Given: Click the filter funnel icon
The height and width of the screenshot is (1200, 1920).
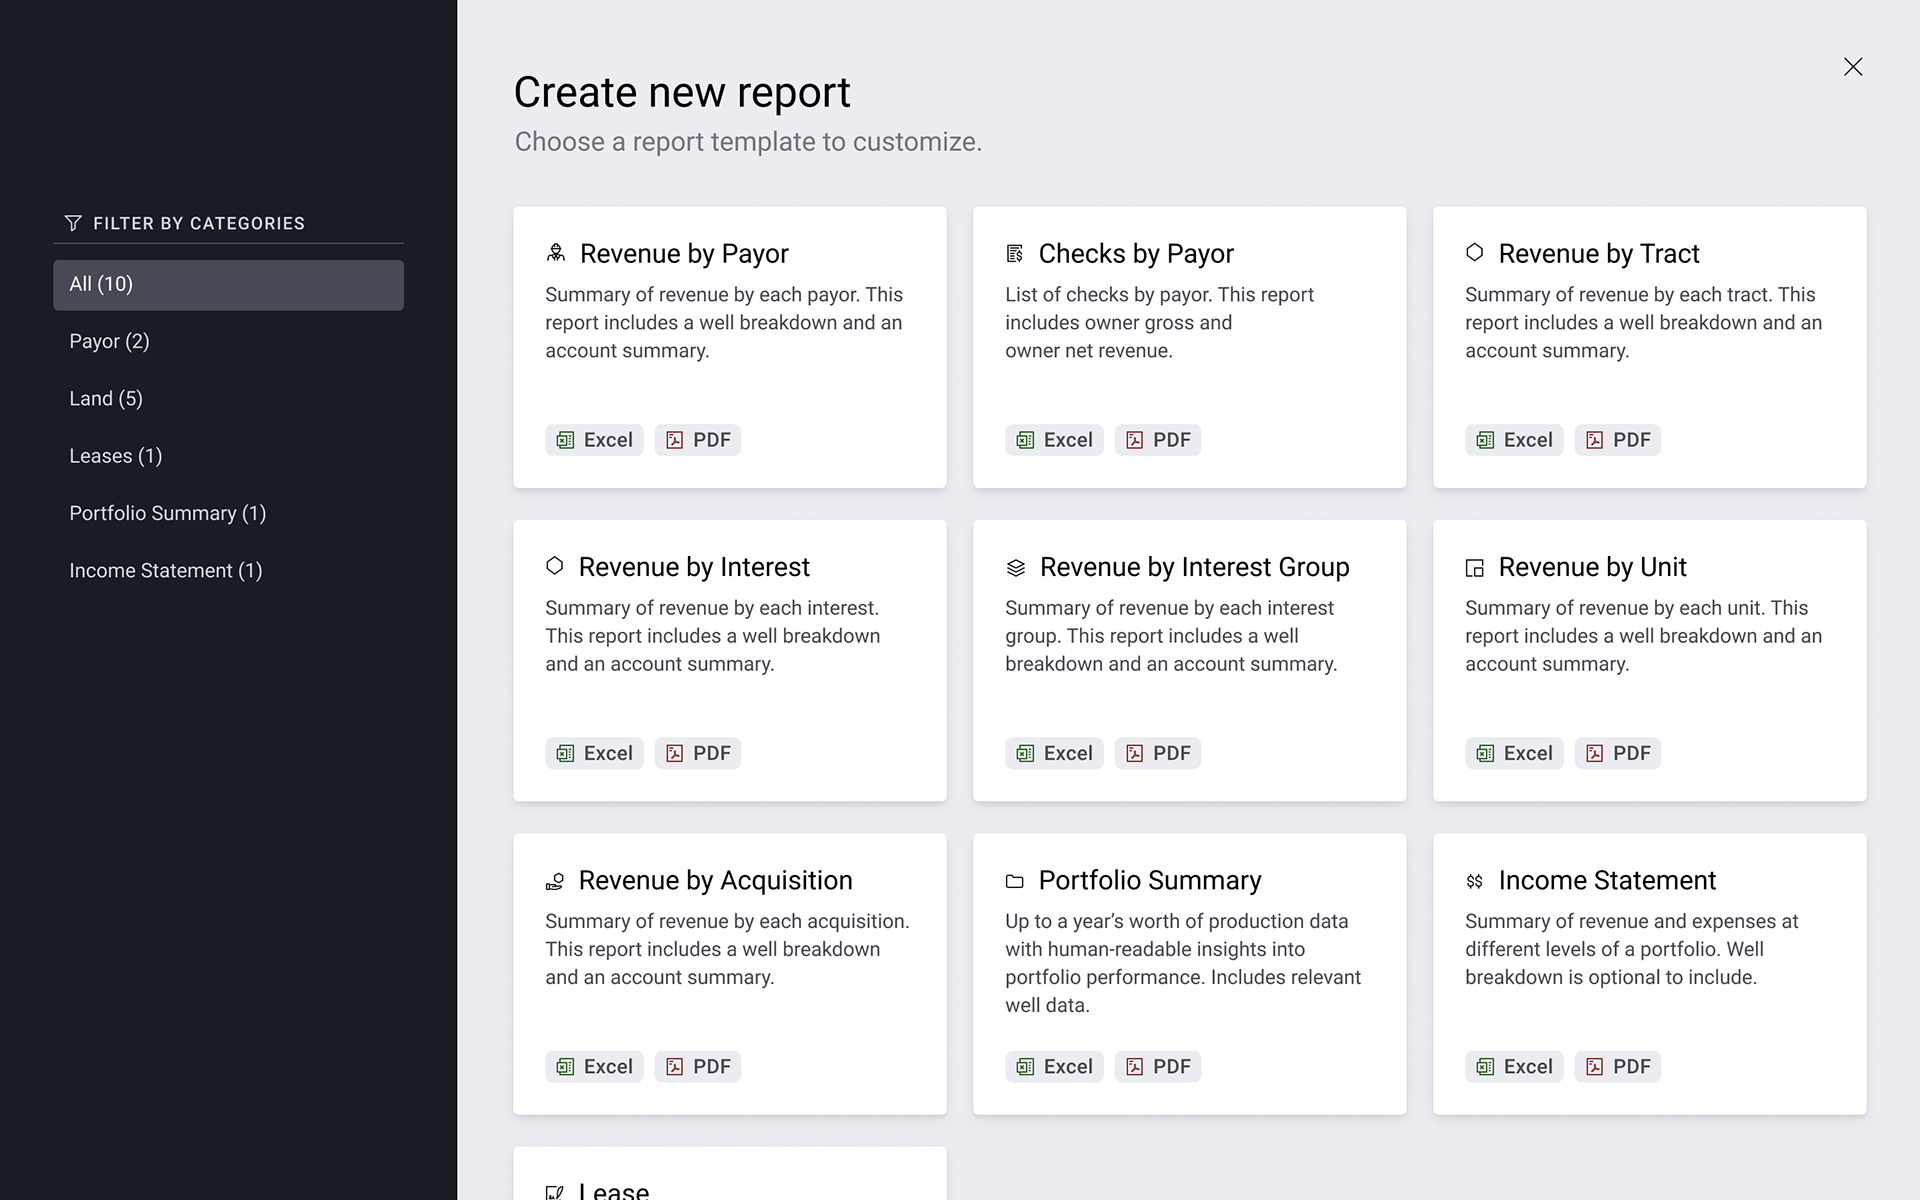Looking at the screenshot, I should [x=73, y=223].
